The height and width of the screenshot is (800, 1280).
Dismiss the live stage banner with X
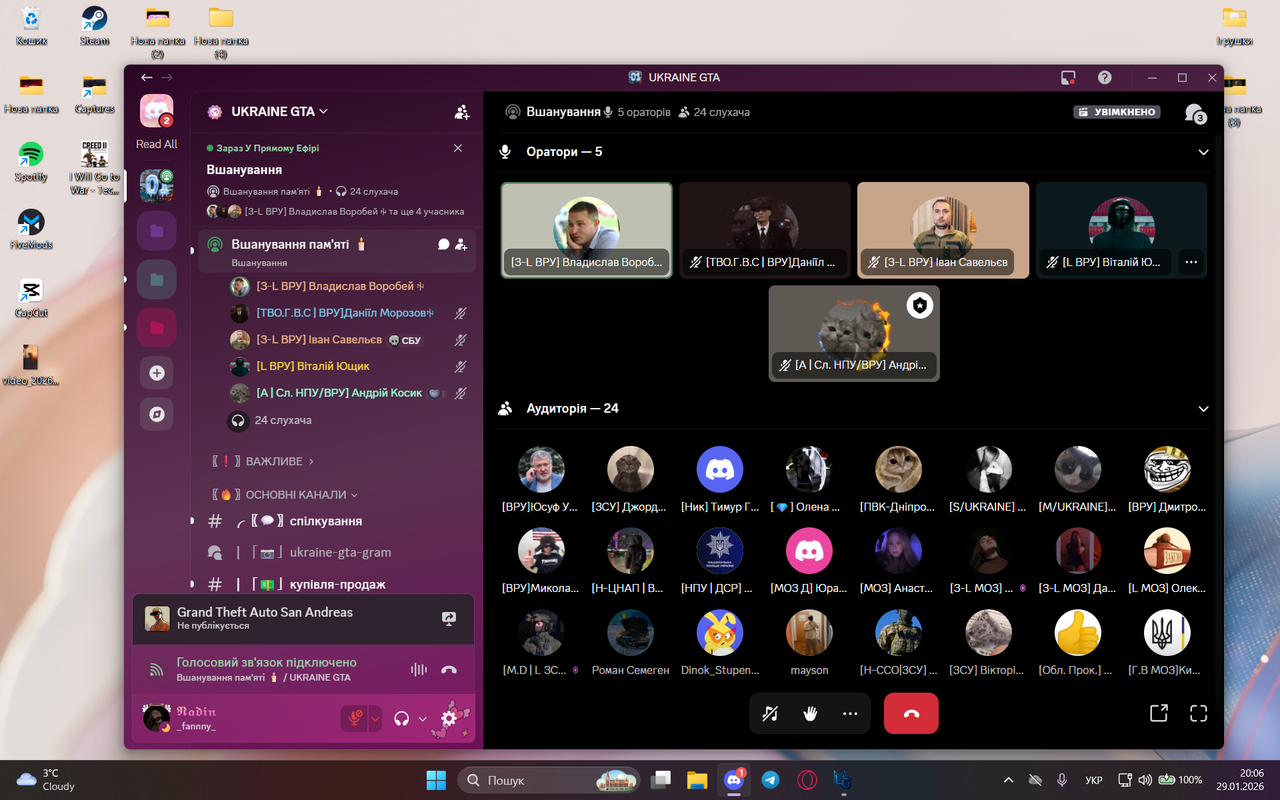[458, 148]
